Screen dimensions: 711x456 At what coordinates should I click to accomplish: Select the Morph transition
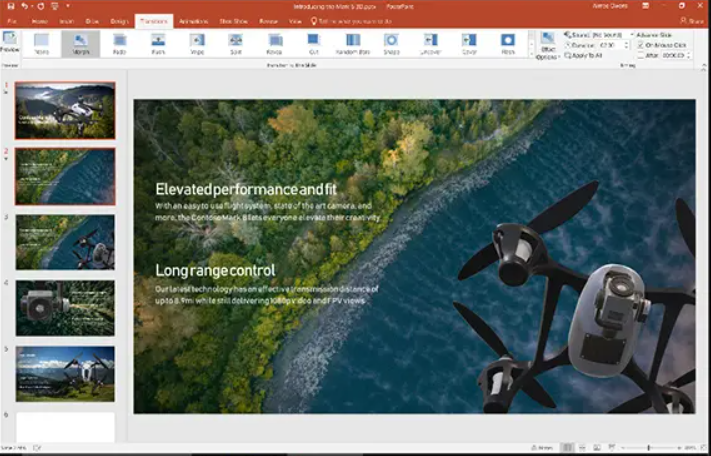click(x=80, y=44)
